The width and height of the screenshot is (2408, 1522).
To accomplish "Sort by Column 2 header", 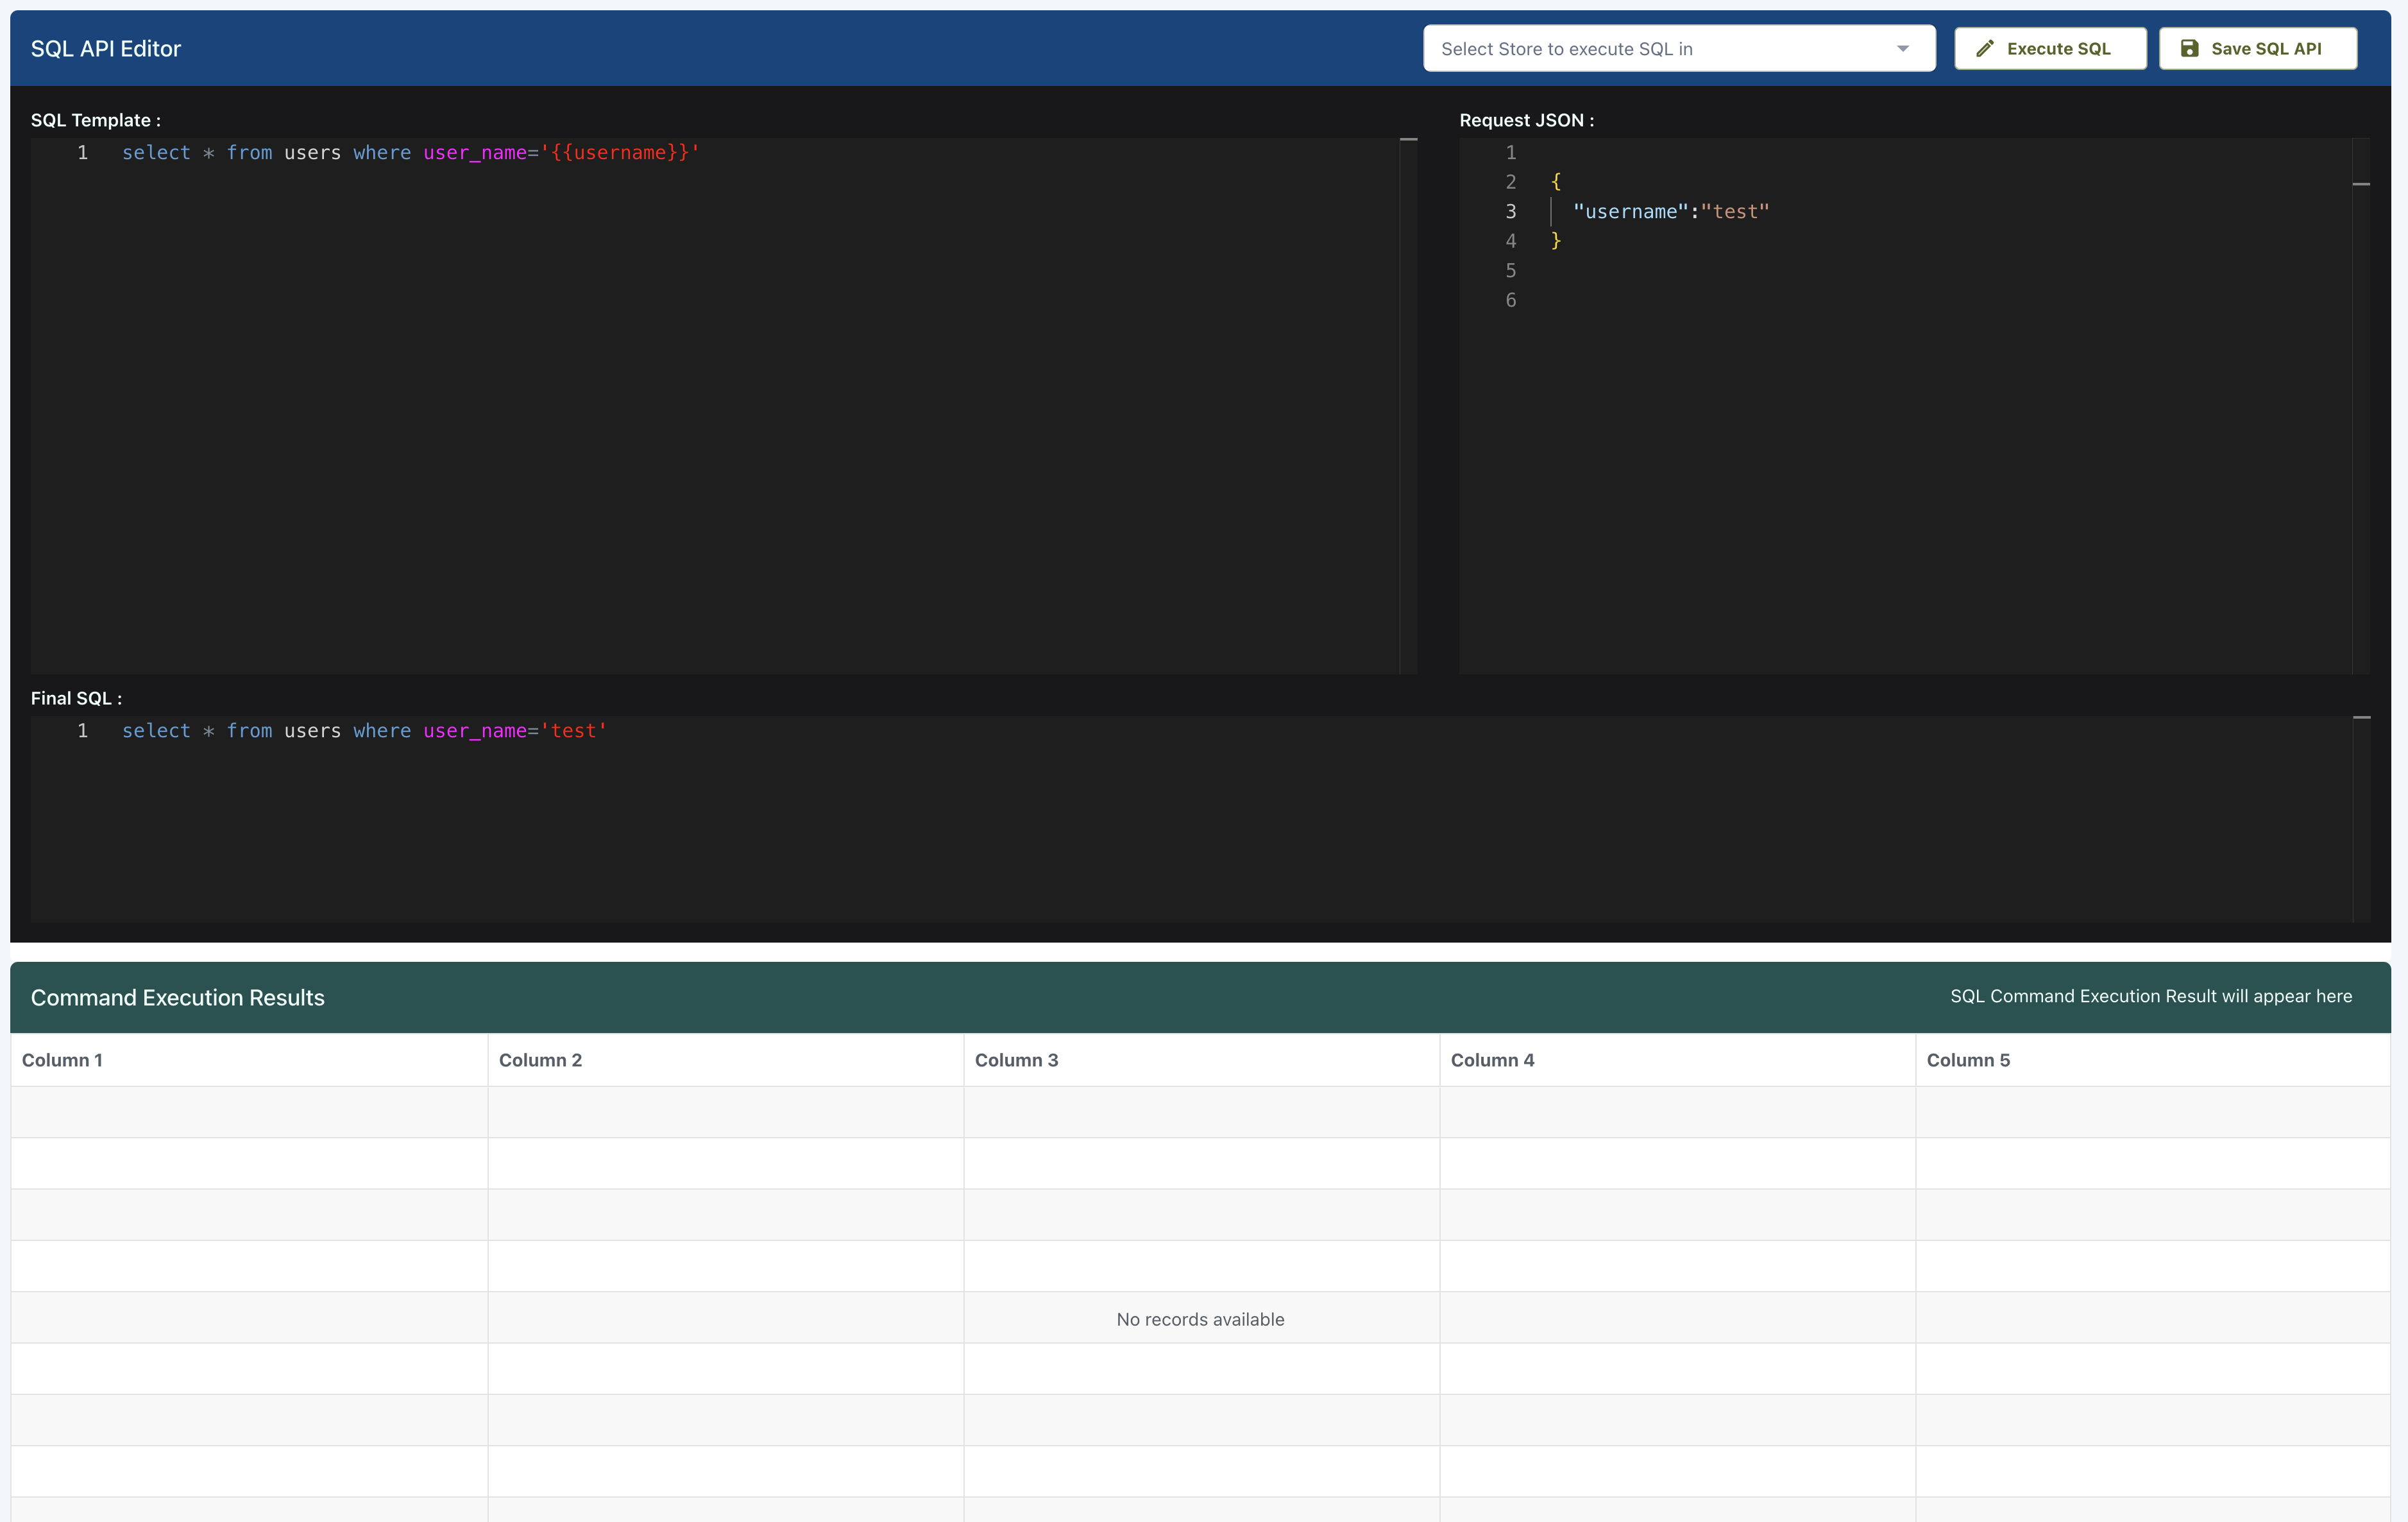I will click(x=540, y=1060).
